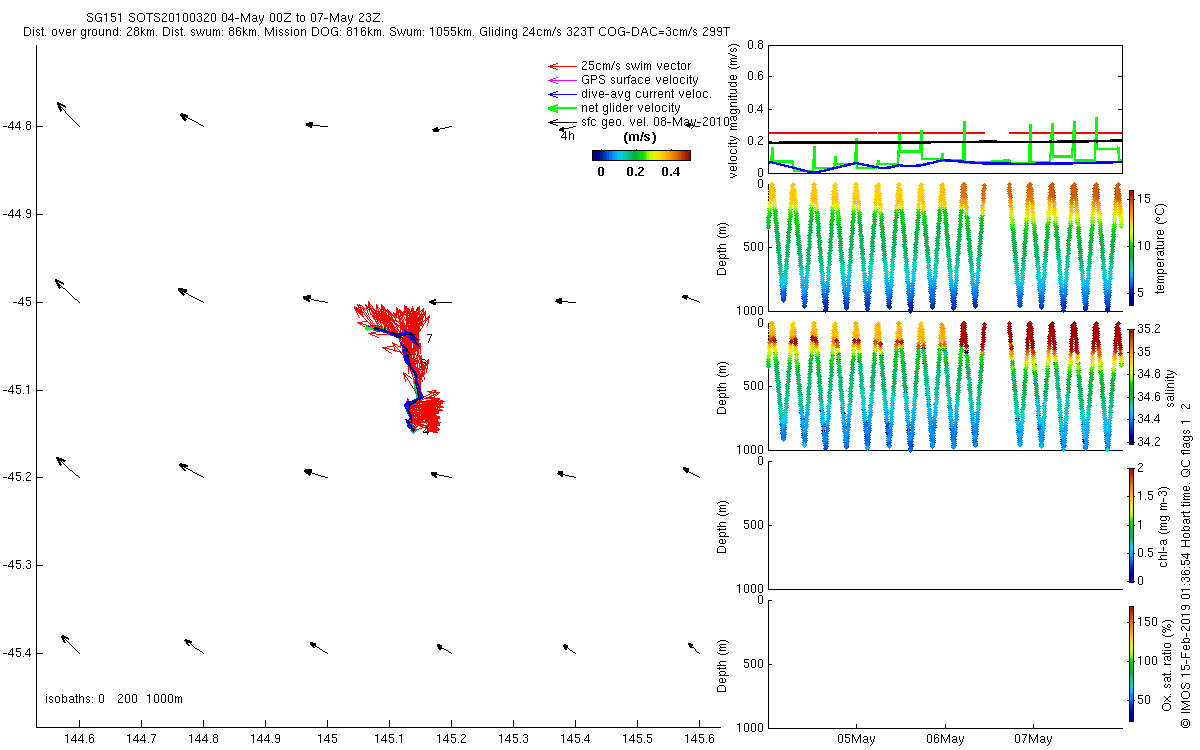Click the 'isobaths: 0 200 1000m' label
The image size is (1200, 750).
click(114, 698)
